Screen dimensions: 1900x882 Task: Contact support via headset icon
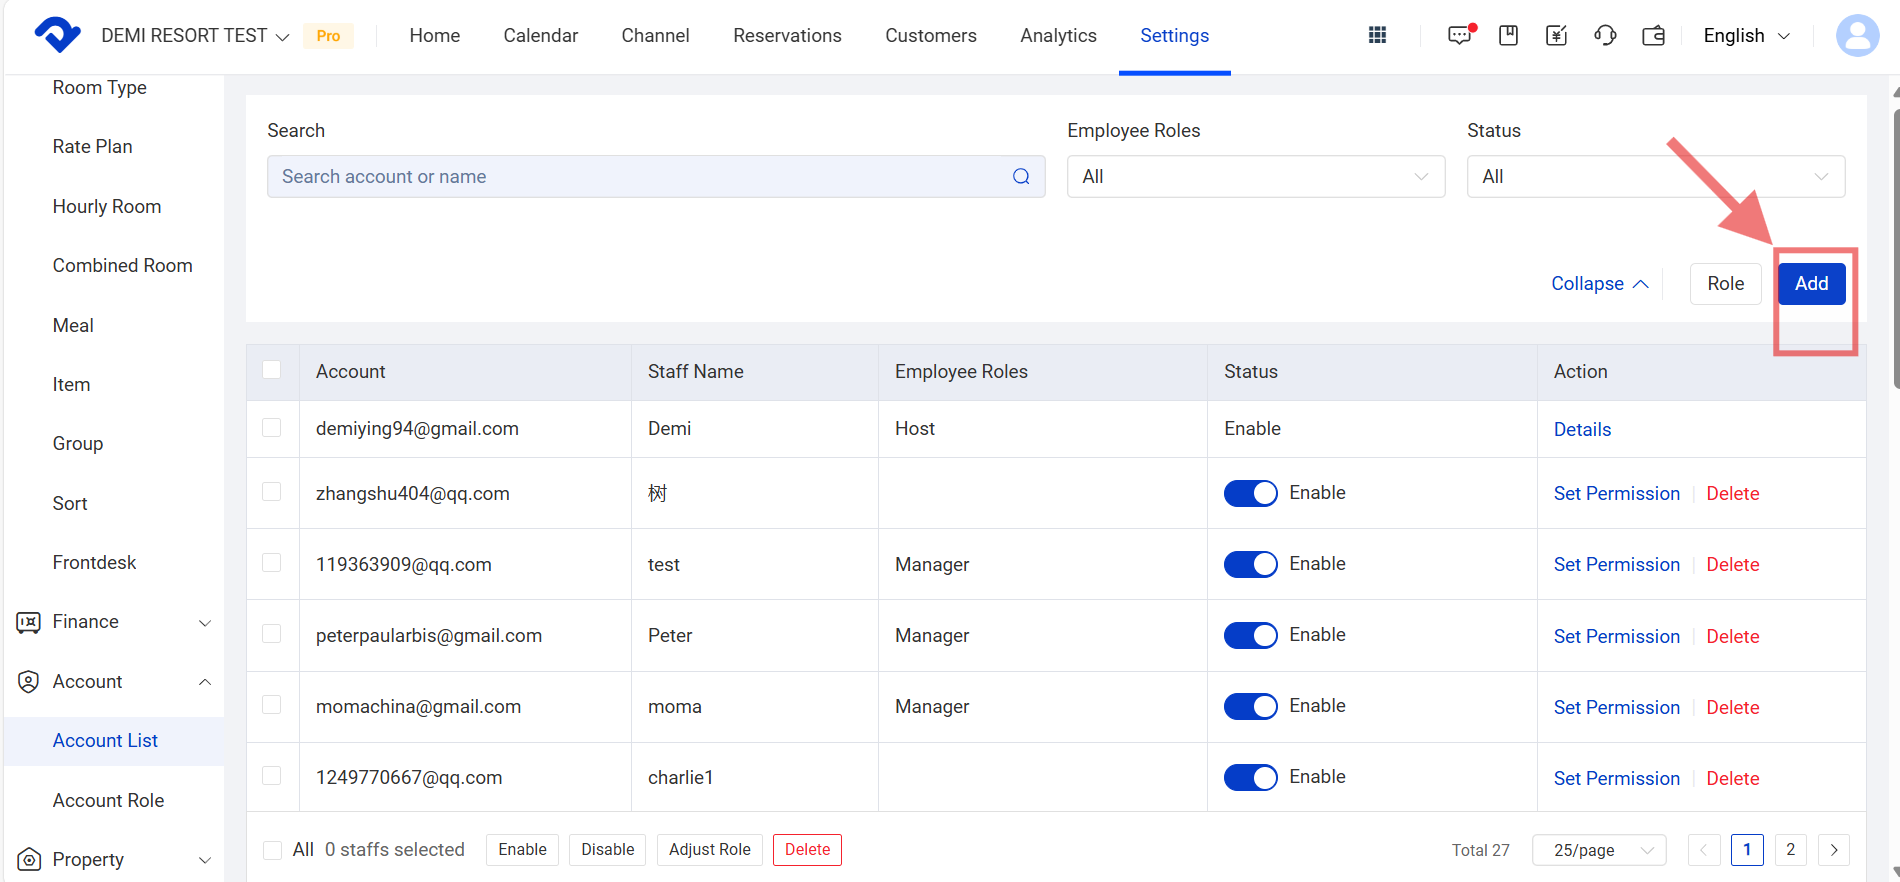click(x=1605, y=35)
